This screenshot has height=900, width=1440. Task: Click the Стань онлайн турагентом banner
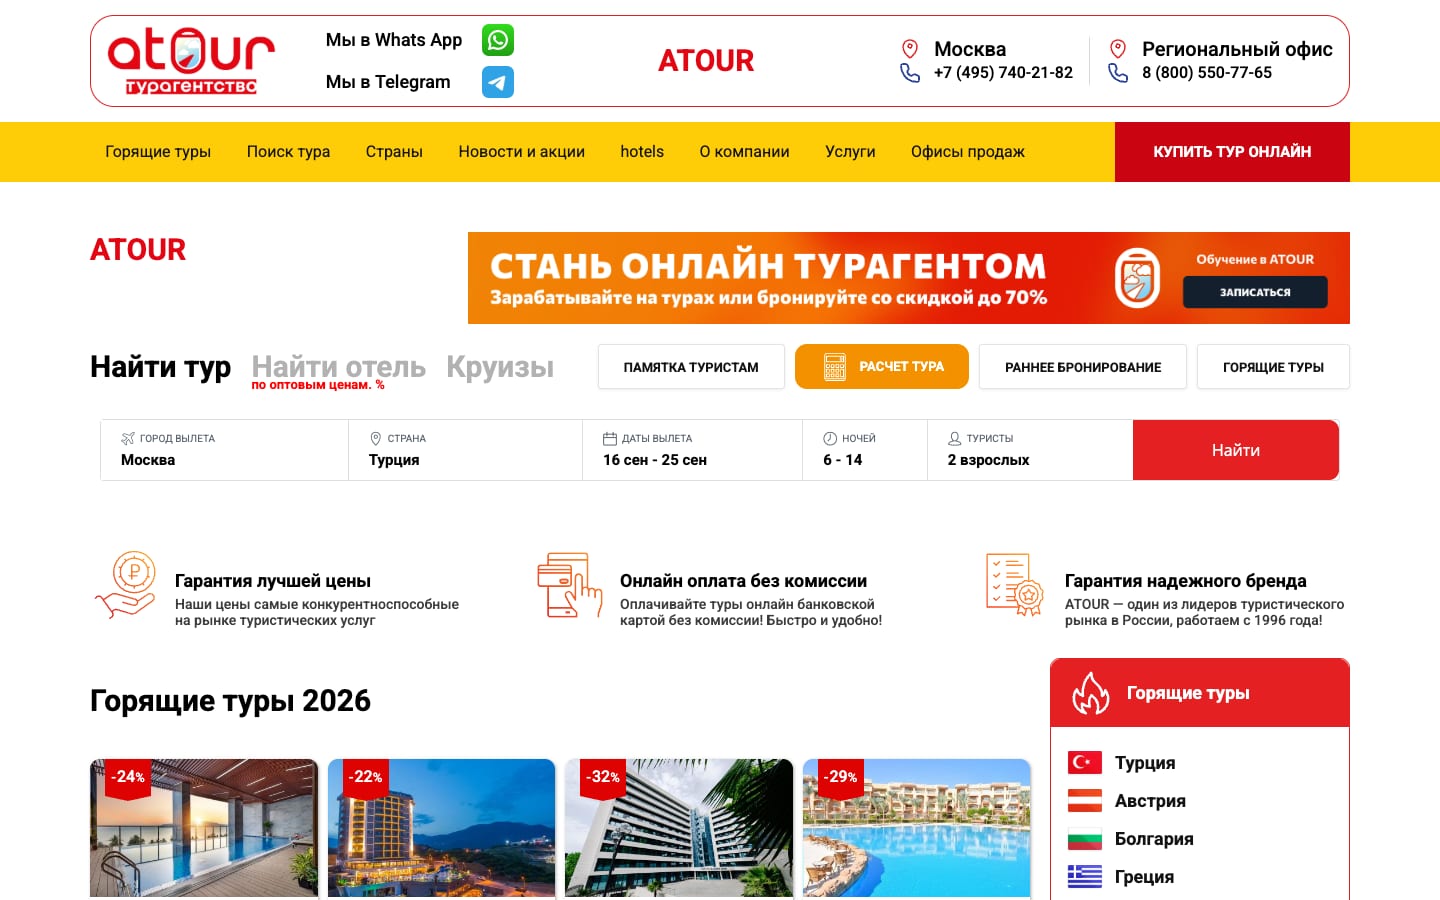coord(909,278)
